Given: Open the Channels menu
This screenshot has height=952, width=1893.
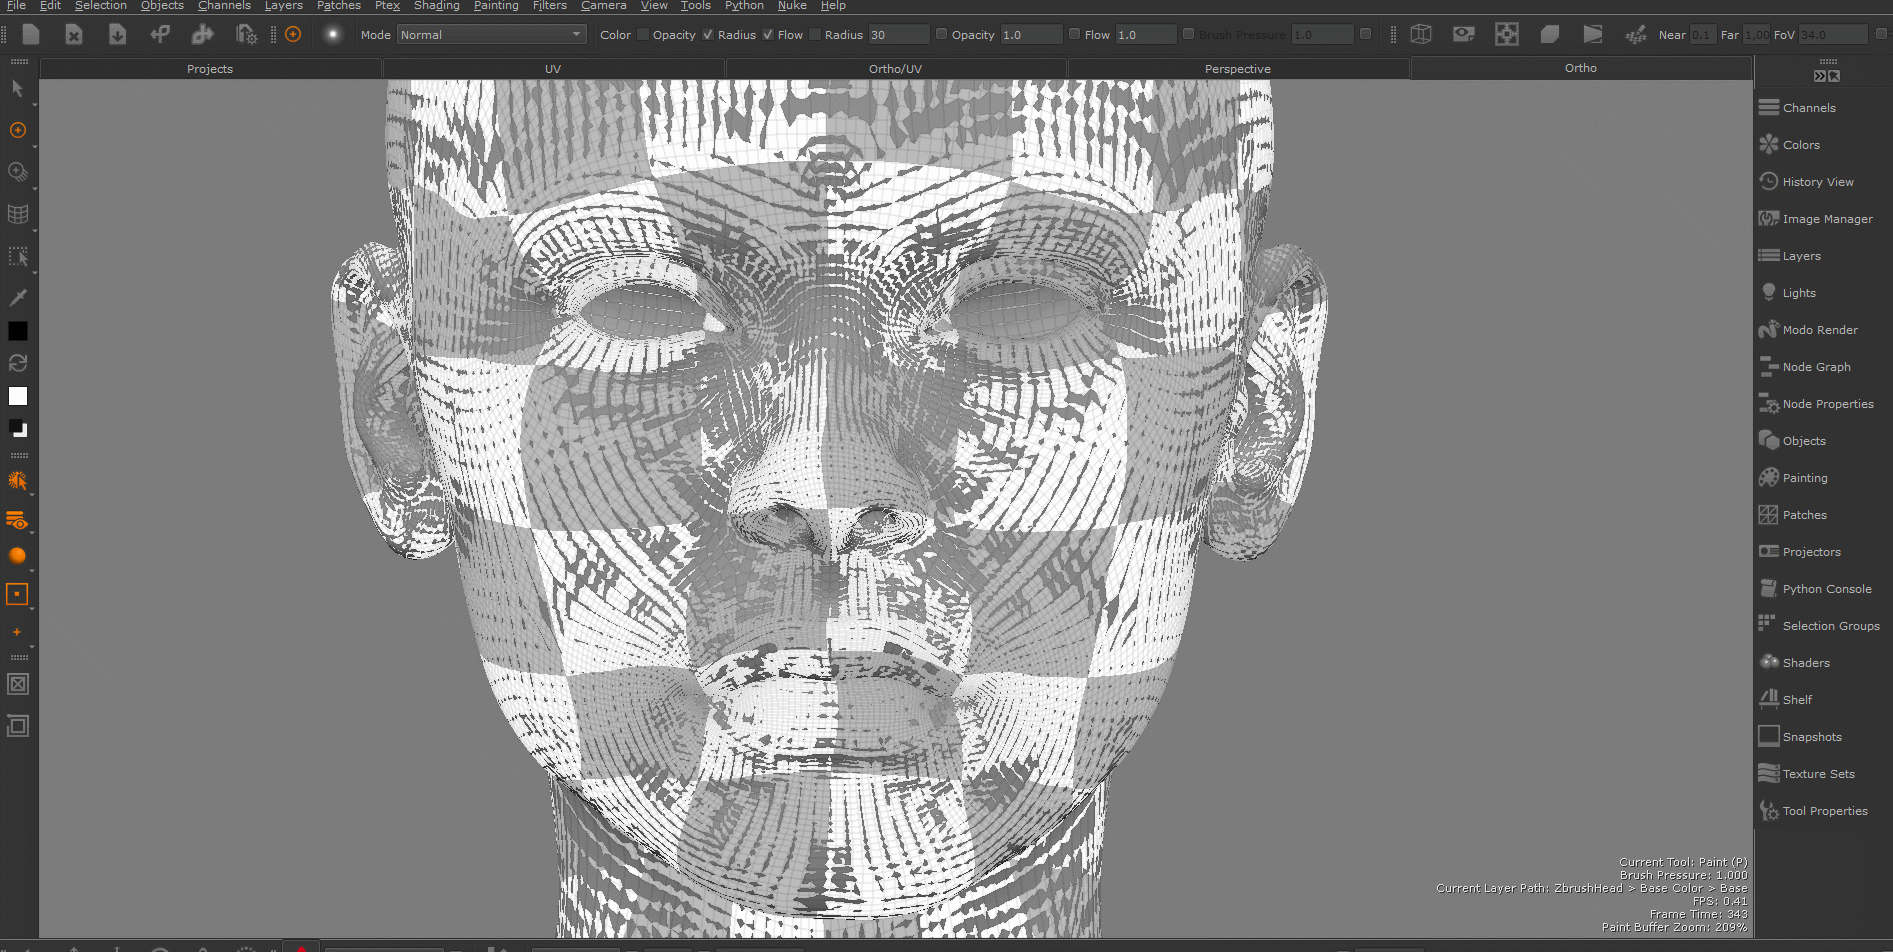Looking at the screenshot, I should click(x=224, y=6).
